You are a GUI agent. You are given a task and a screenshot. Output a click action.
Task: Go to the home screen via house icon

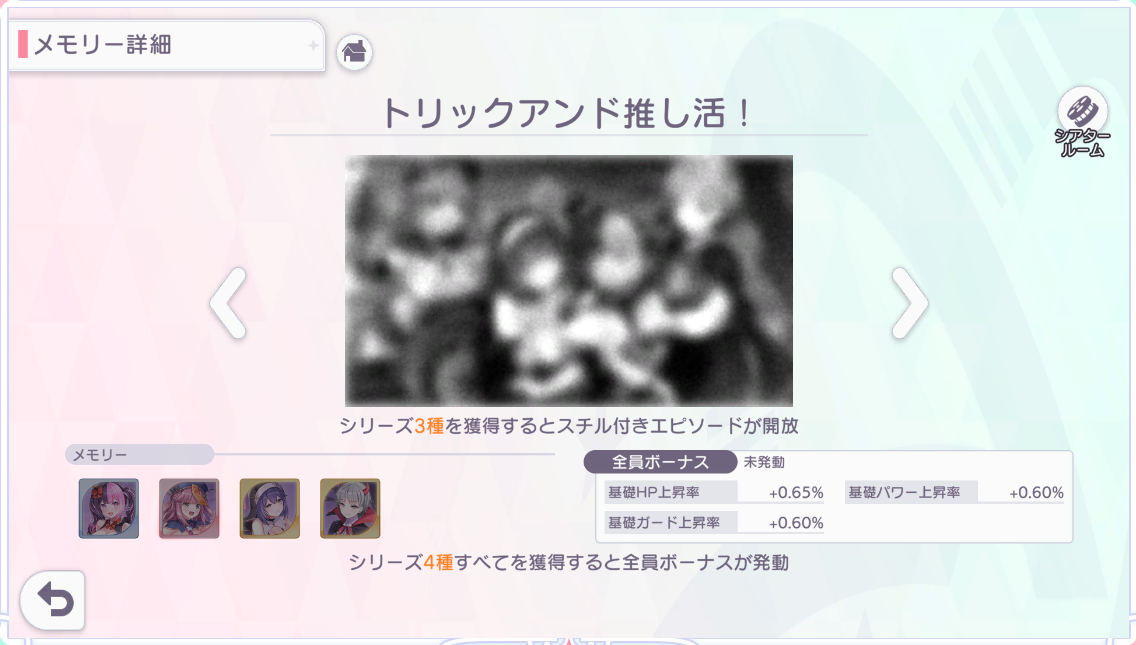(354, 52)
